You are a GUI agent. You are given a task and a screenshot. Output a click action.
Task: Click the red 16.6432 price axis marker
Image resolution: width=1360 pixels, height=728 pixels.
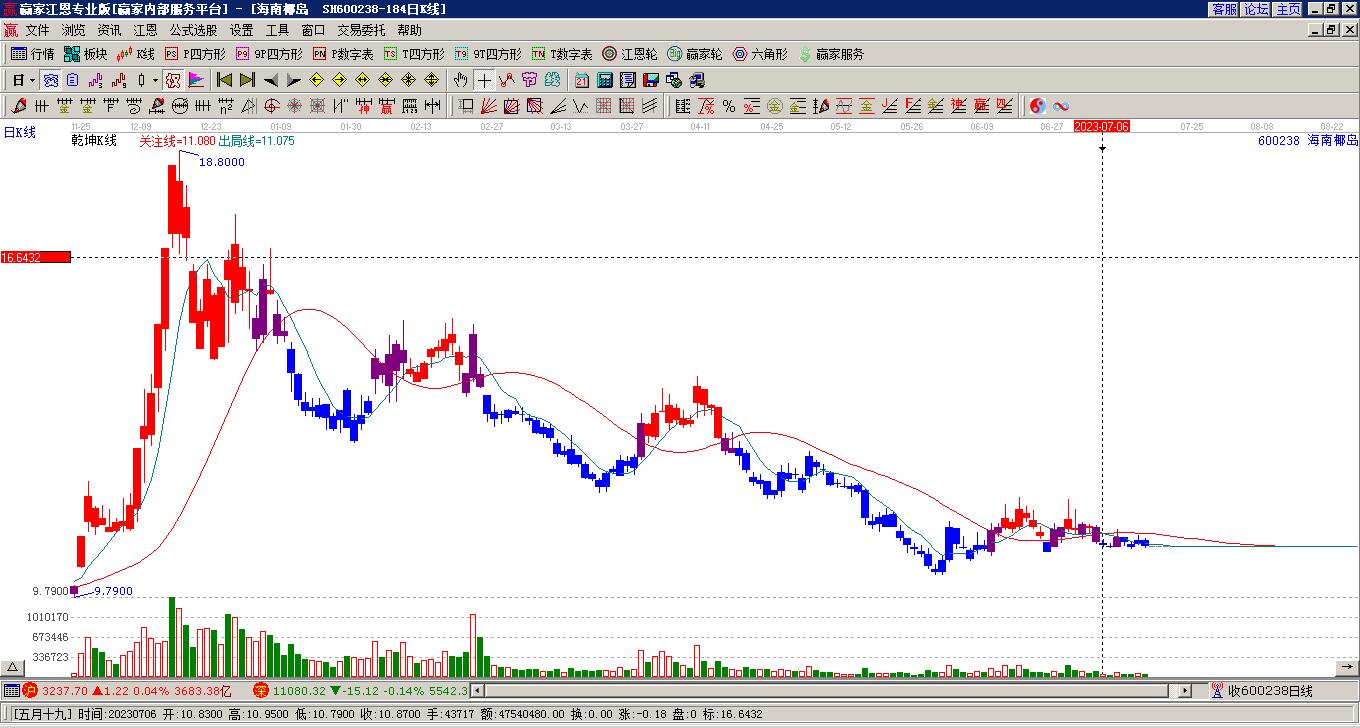click(x=36, y=257)
